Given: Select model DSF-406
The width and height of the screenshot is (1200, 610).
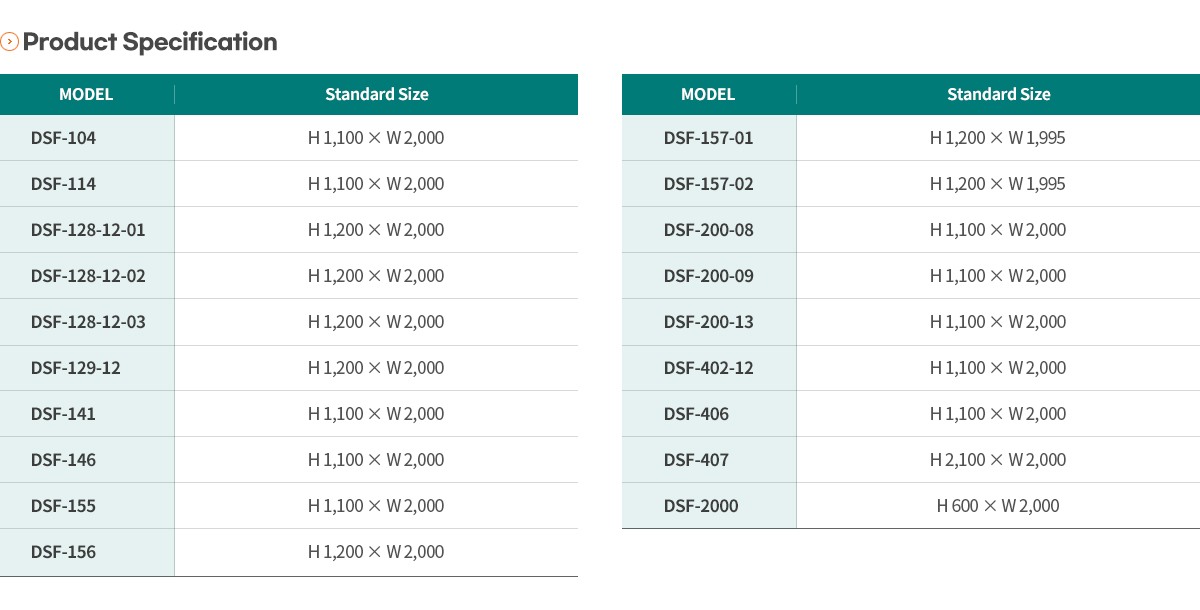Looking at the screenshot, I should click(697, 414).
